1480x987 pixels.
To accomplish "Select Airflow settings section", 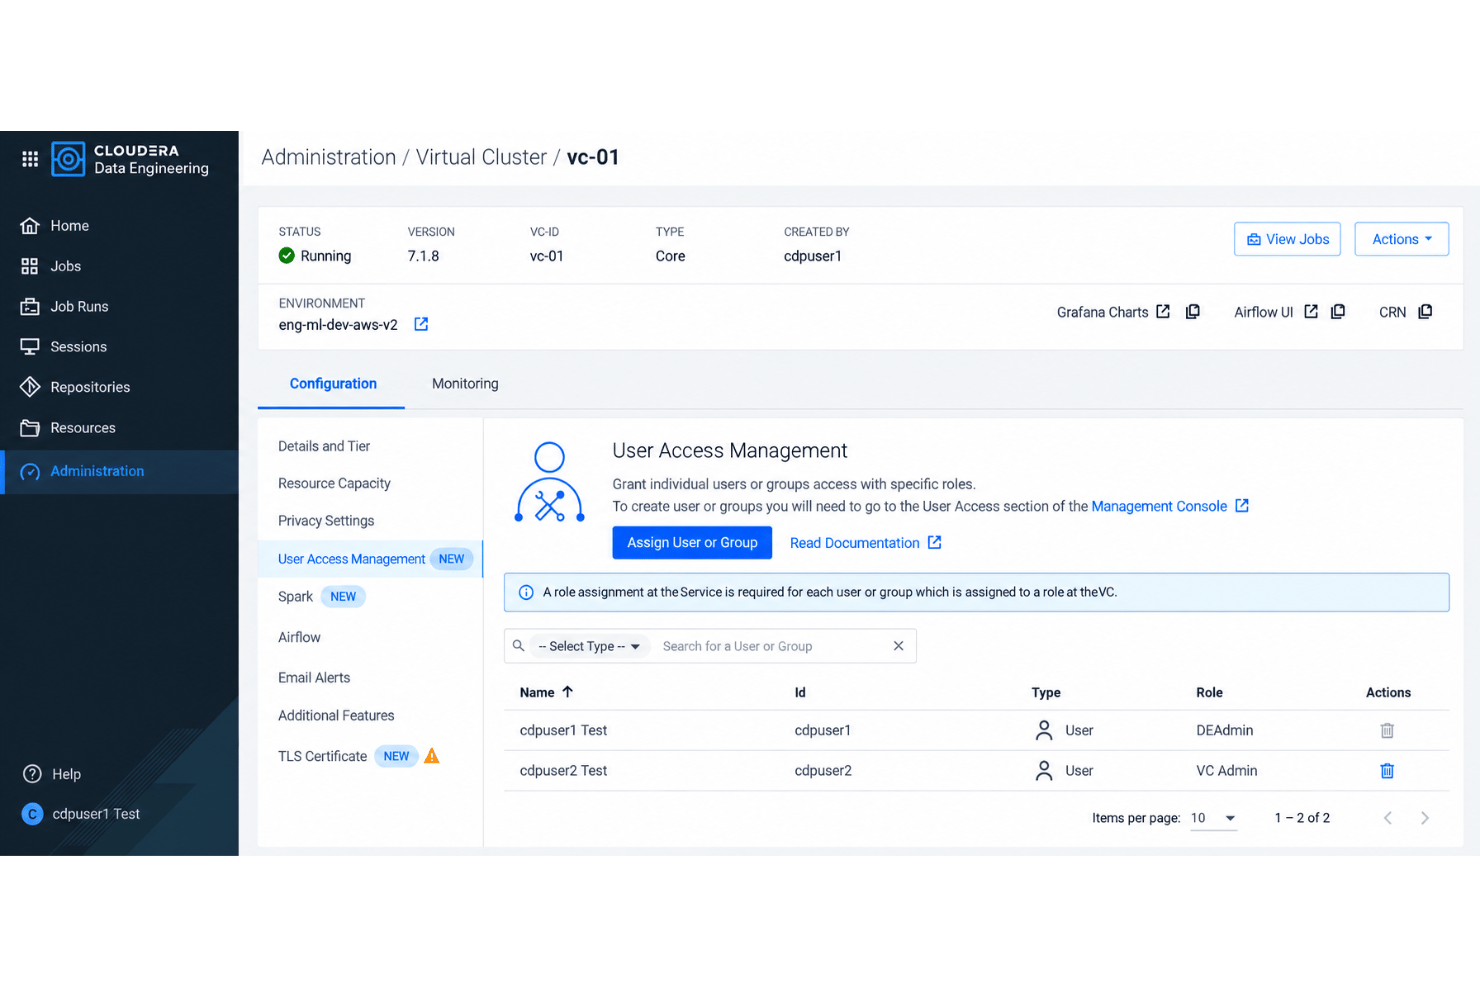I will coord(299,637).
